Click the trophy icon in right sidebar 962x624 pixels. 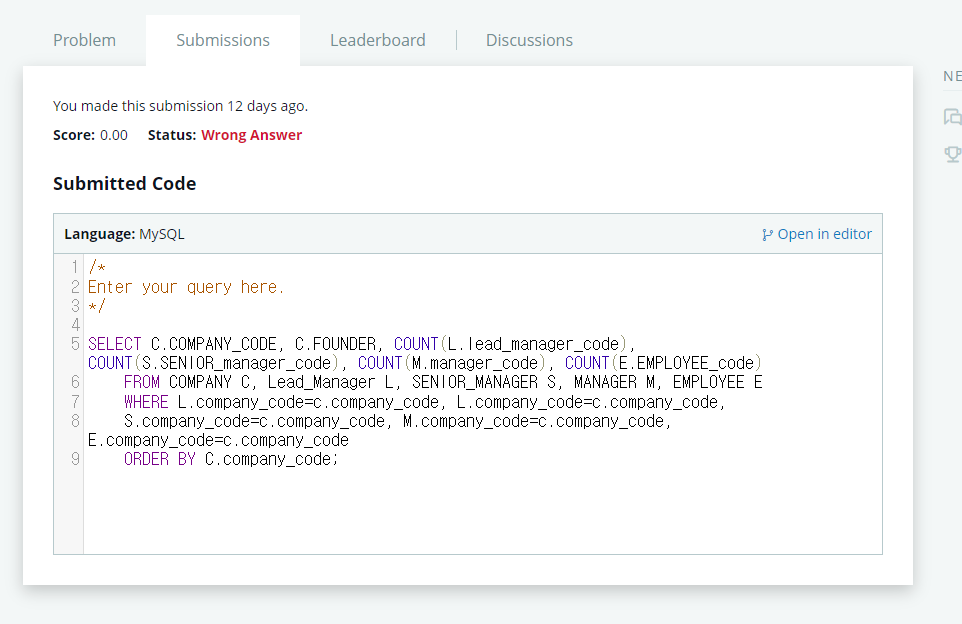952,153
